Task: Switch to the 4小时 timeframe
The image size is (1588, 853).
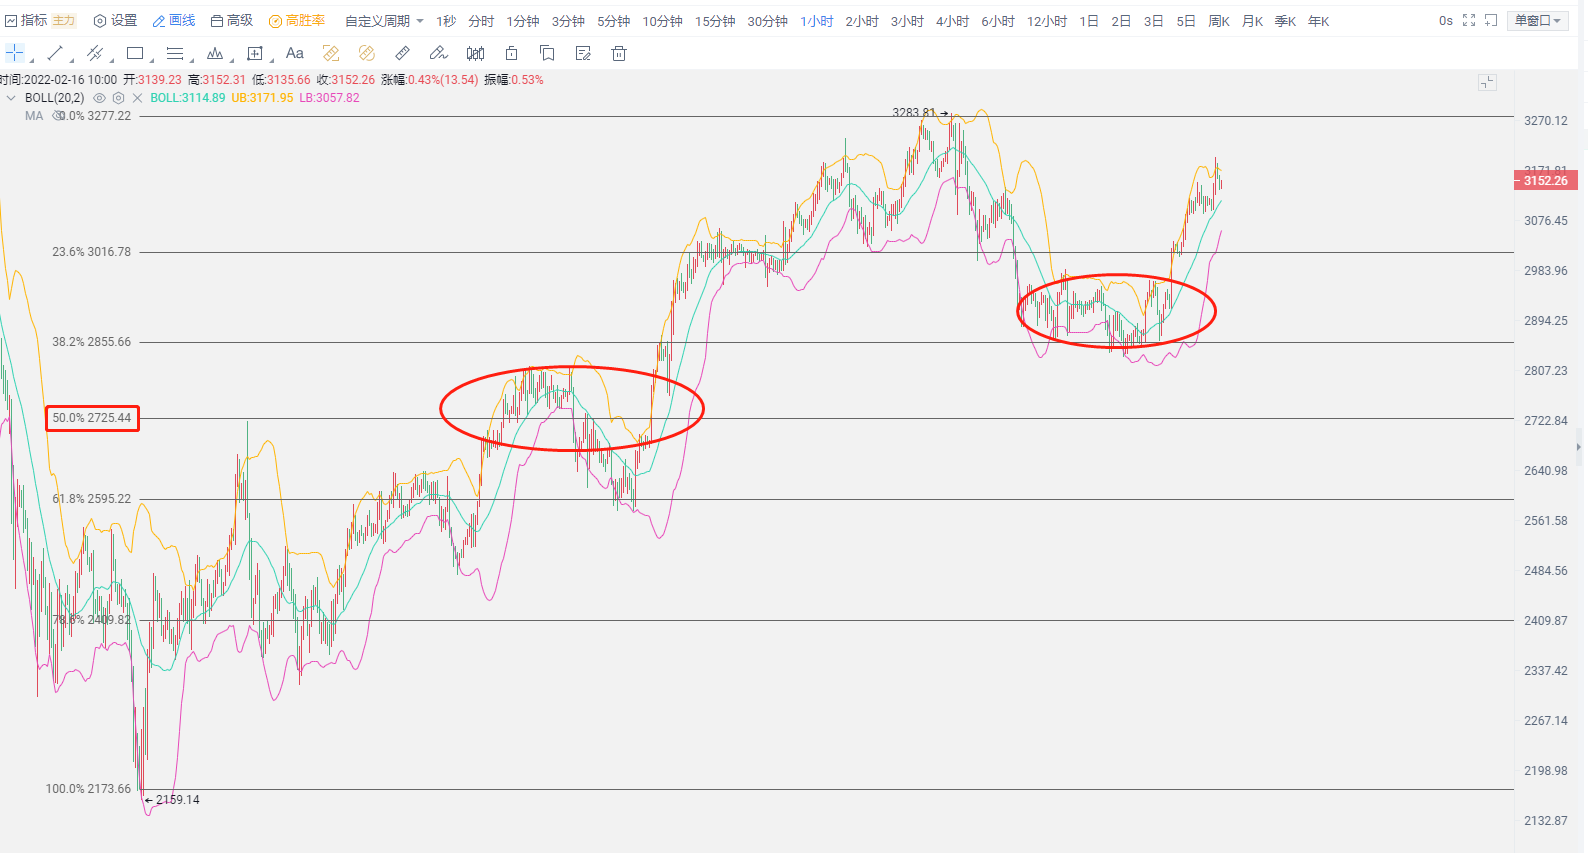Action: [953, 21]
